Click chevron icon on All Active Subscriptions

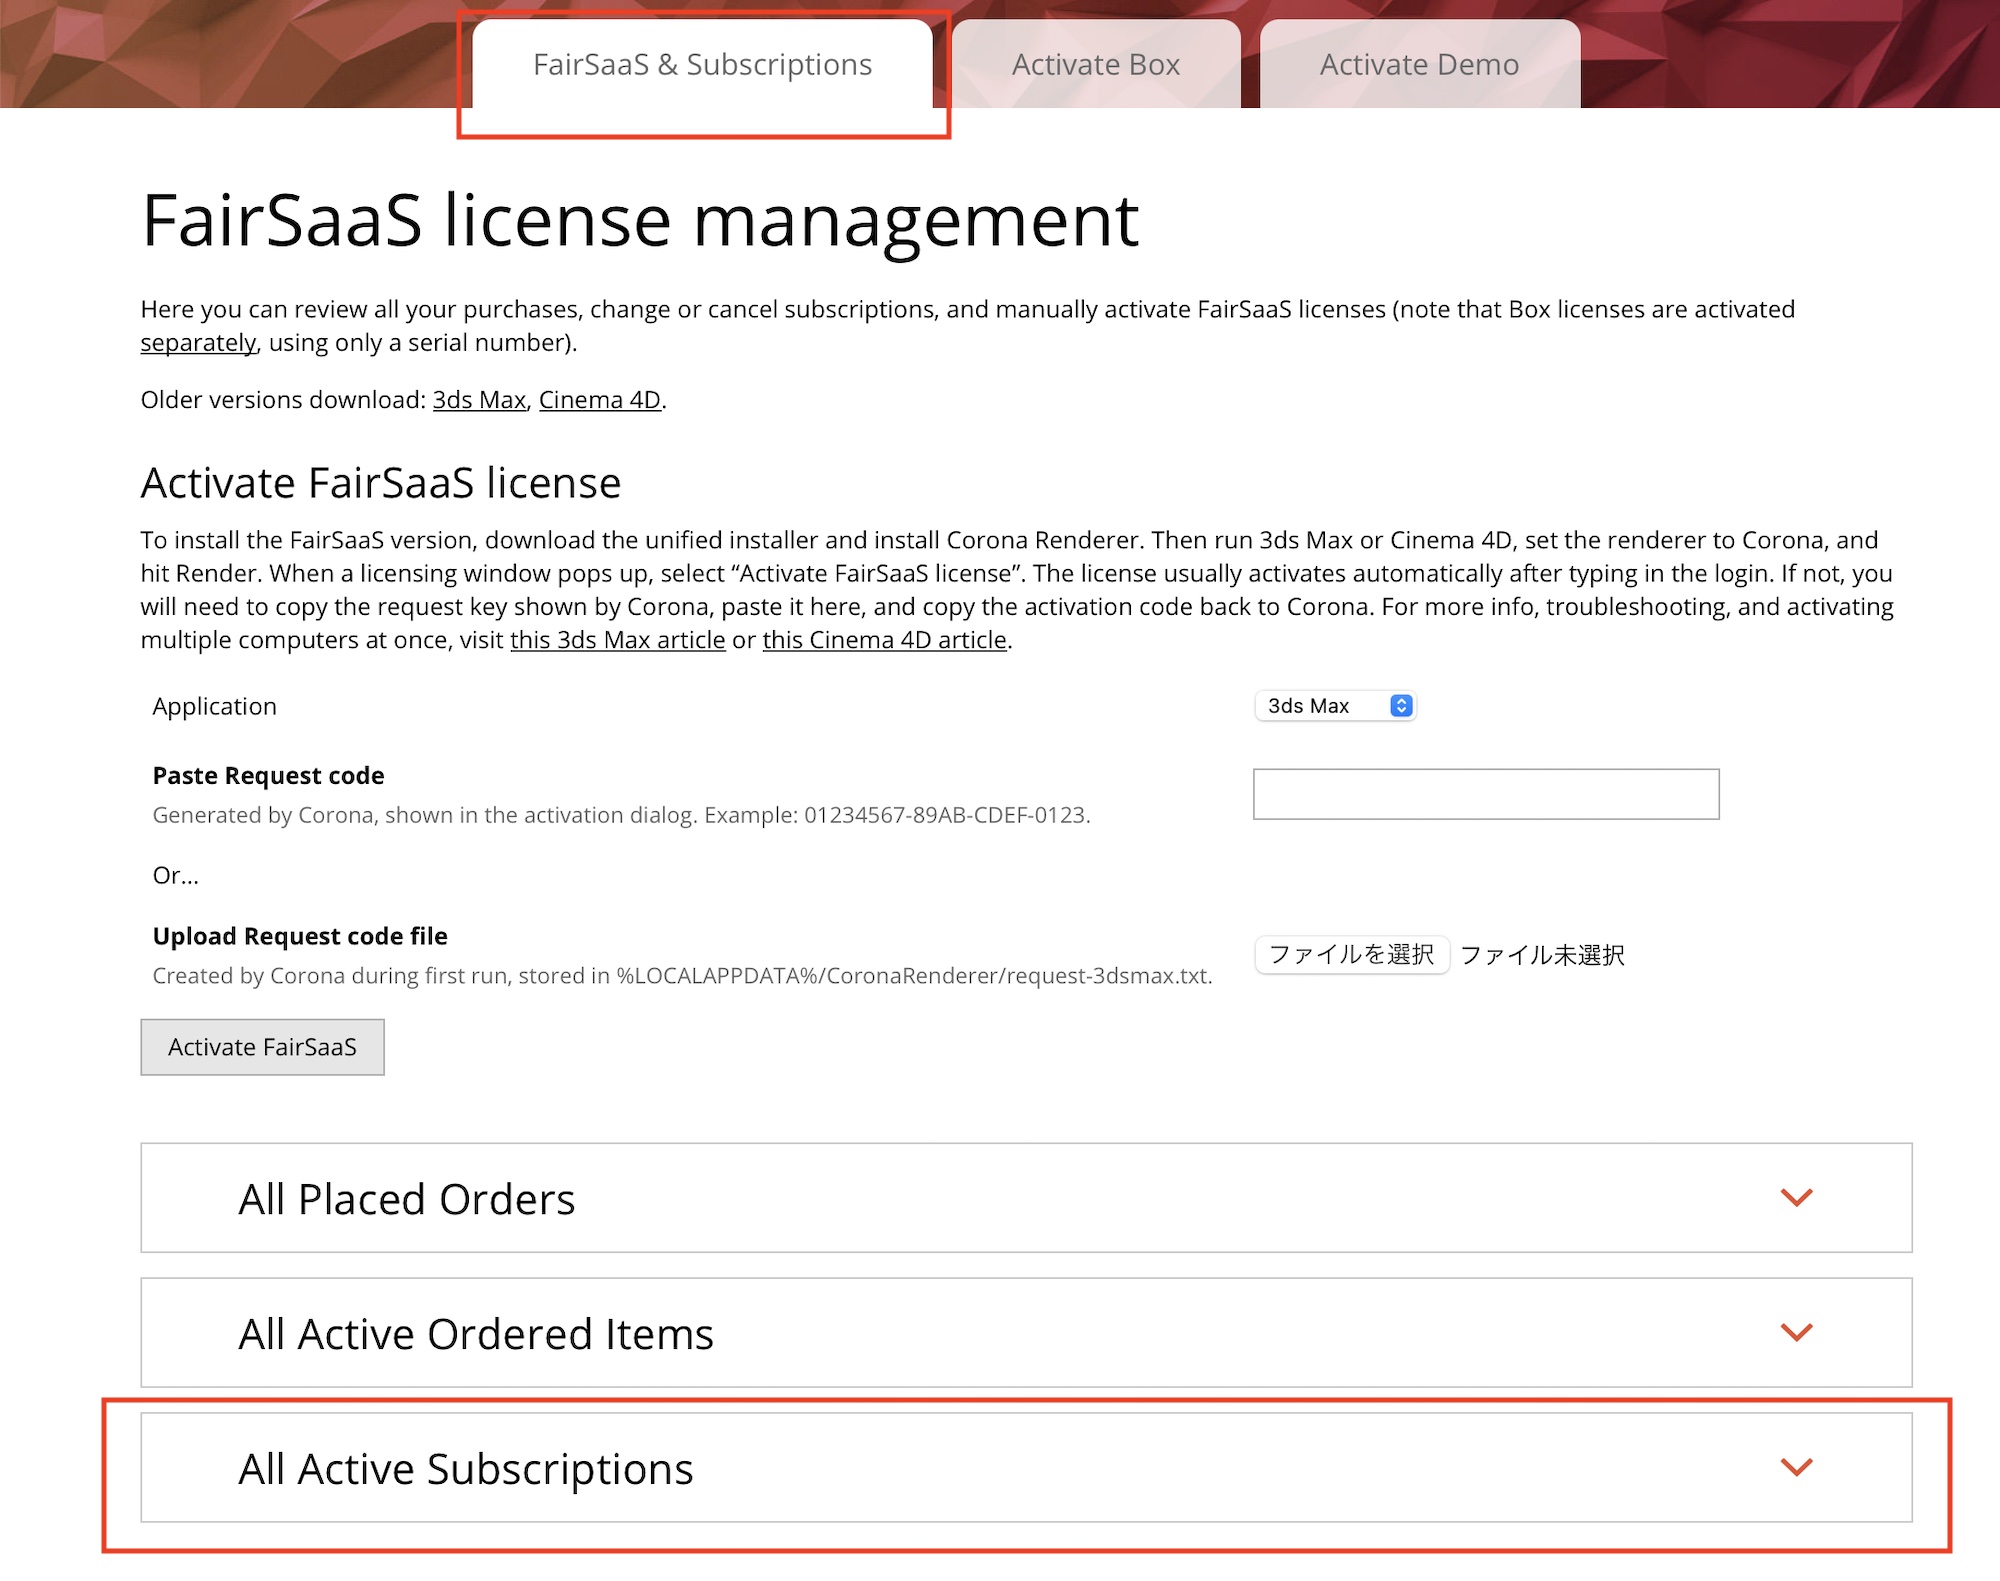1796,1467
